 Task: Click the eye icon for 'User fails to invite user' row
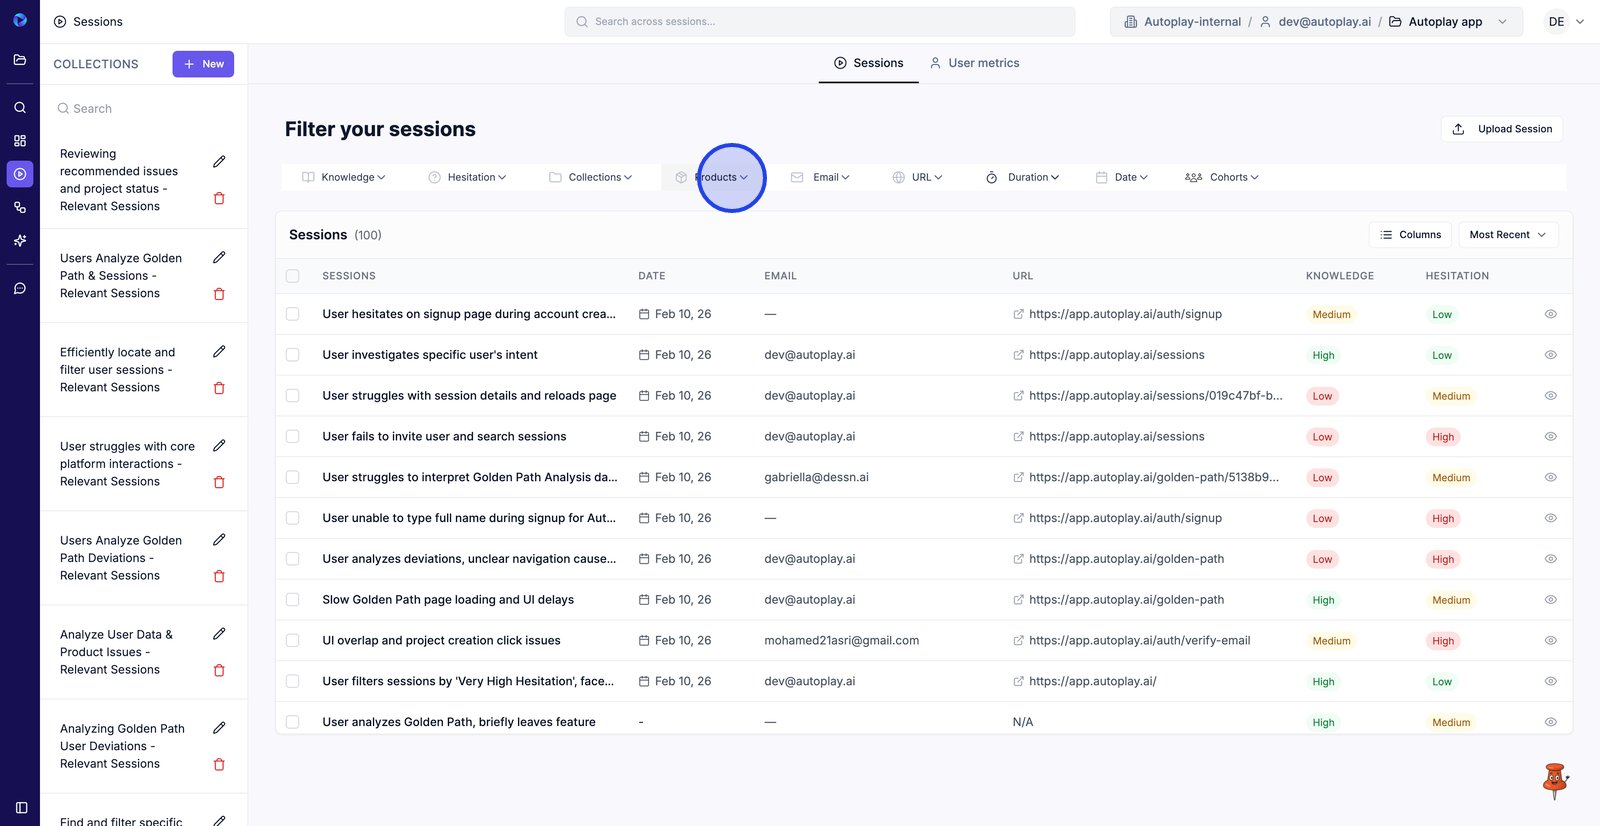point(1550,437)
